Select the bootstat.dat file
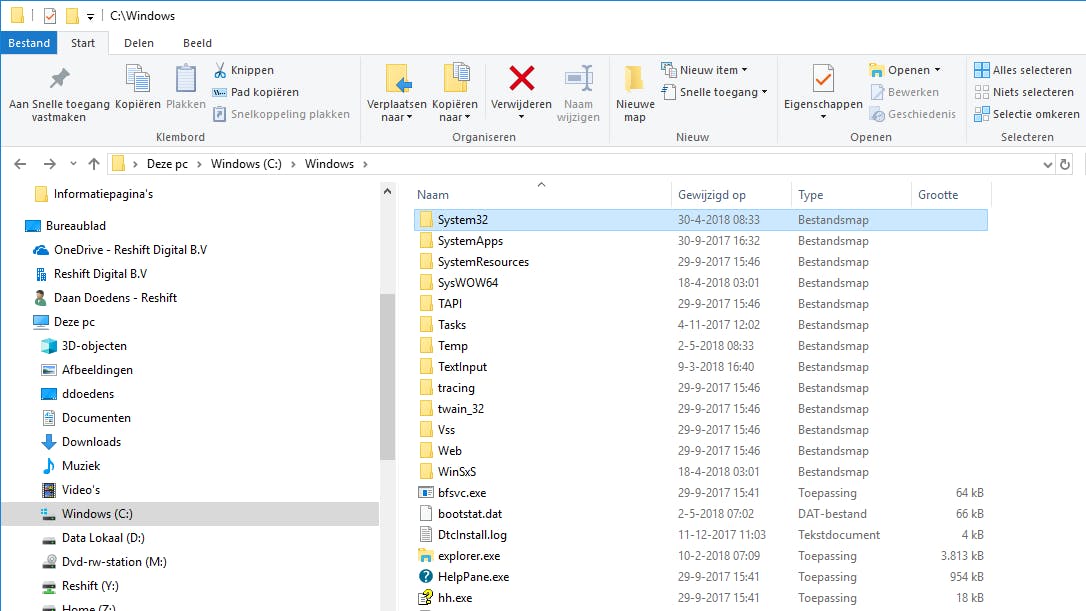Image resolution: width=1086 pixels, height=611 pixels. pos(470,514)
